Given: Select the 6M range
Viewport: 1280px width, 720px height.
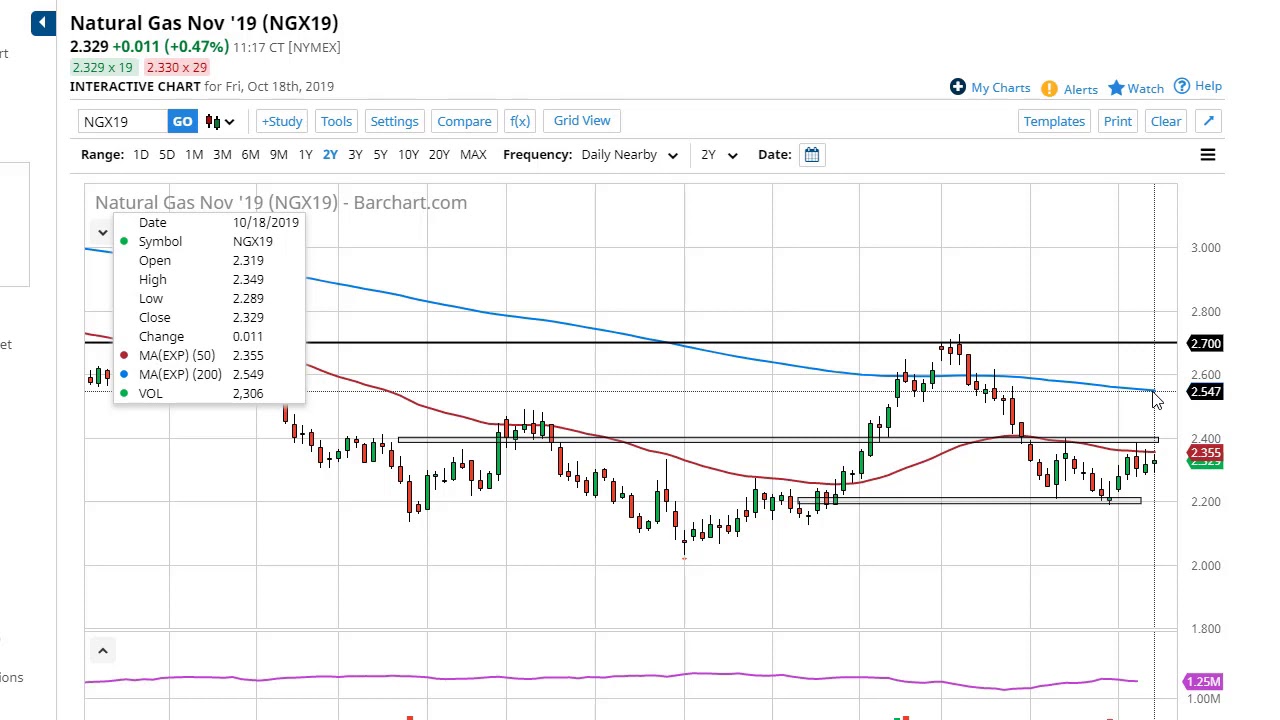Looking at the screenshot, I should coord(250,155).
